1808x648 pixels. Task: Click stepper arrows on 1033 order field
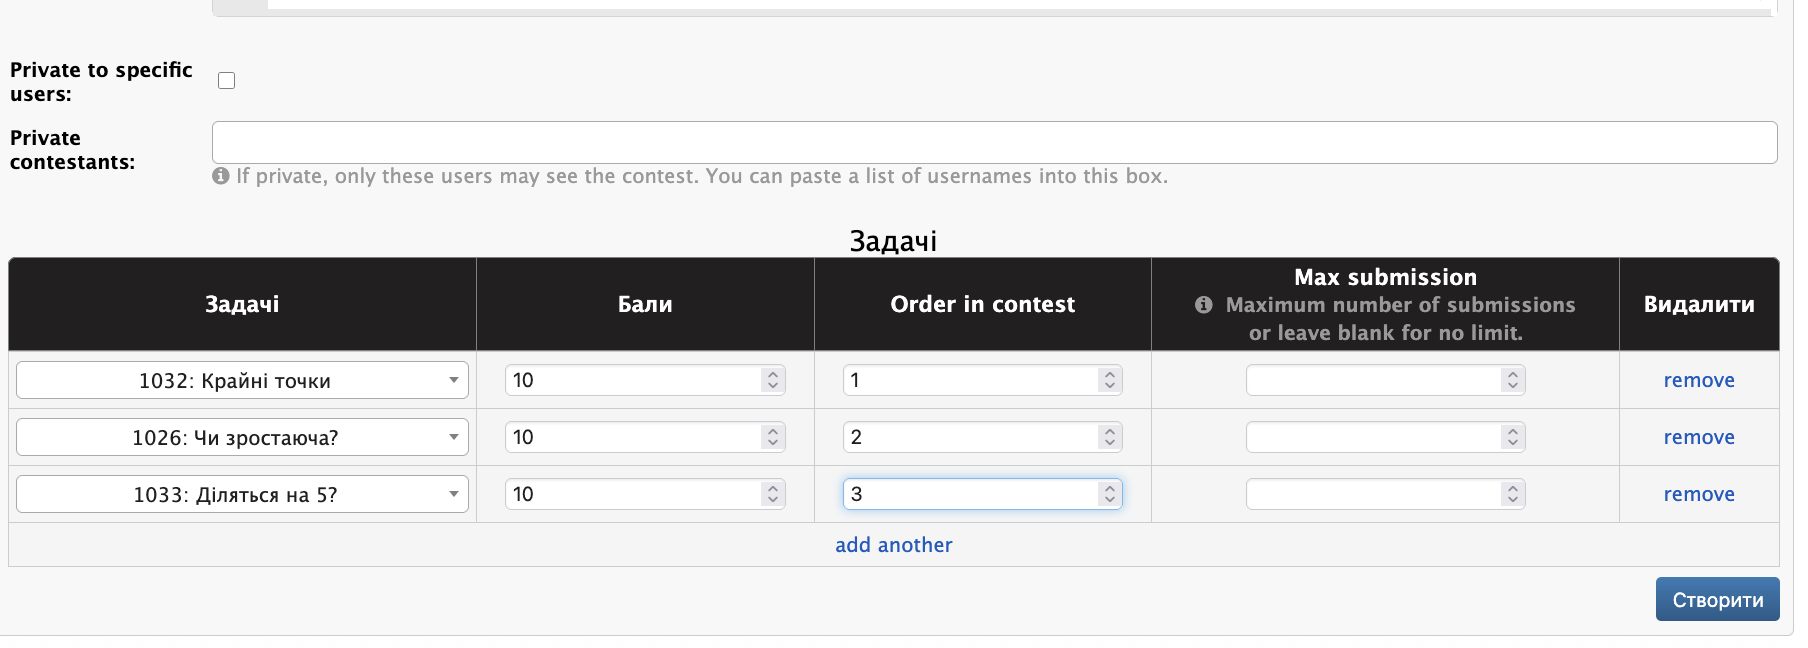[1109, 494]
